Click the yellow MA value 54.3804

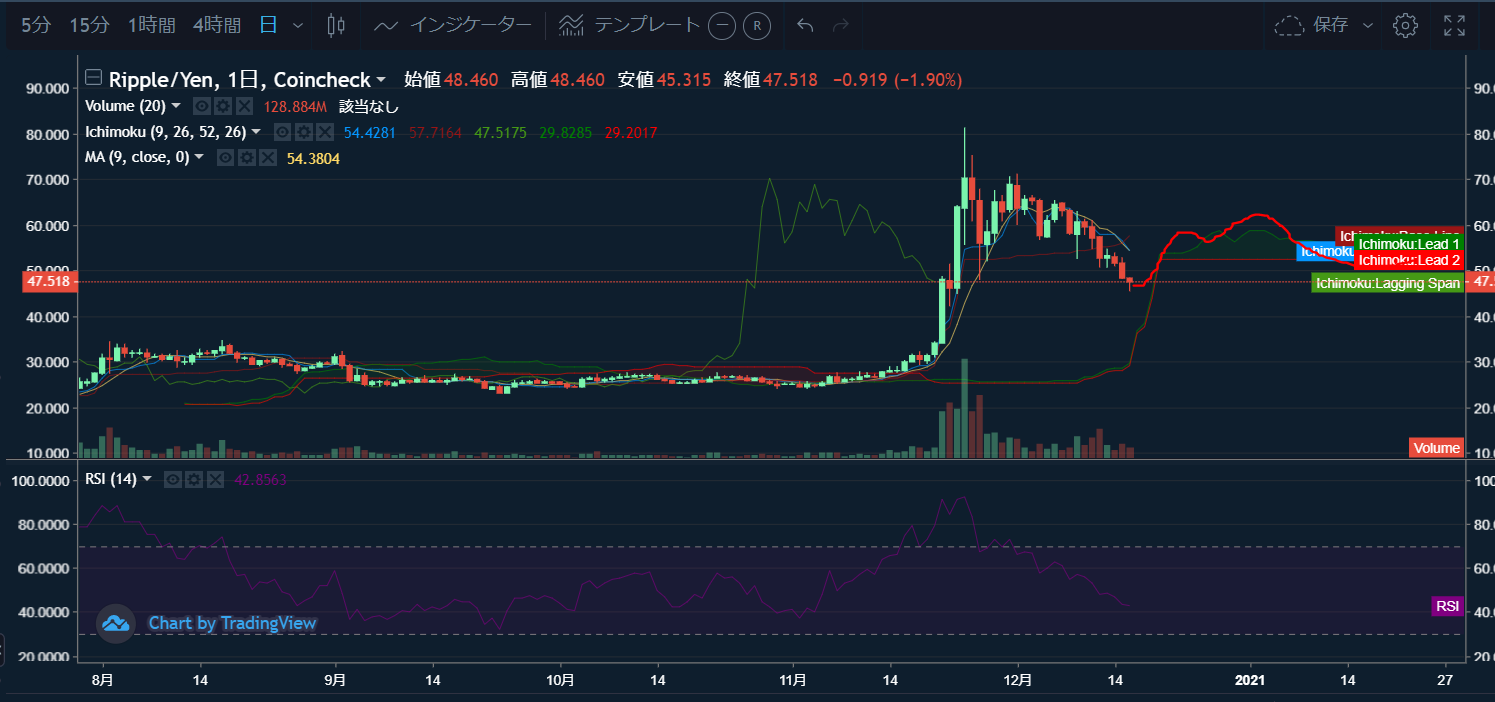pos(313,158)
